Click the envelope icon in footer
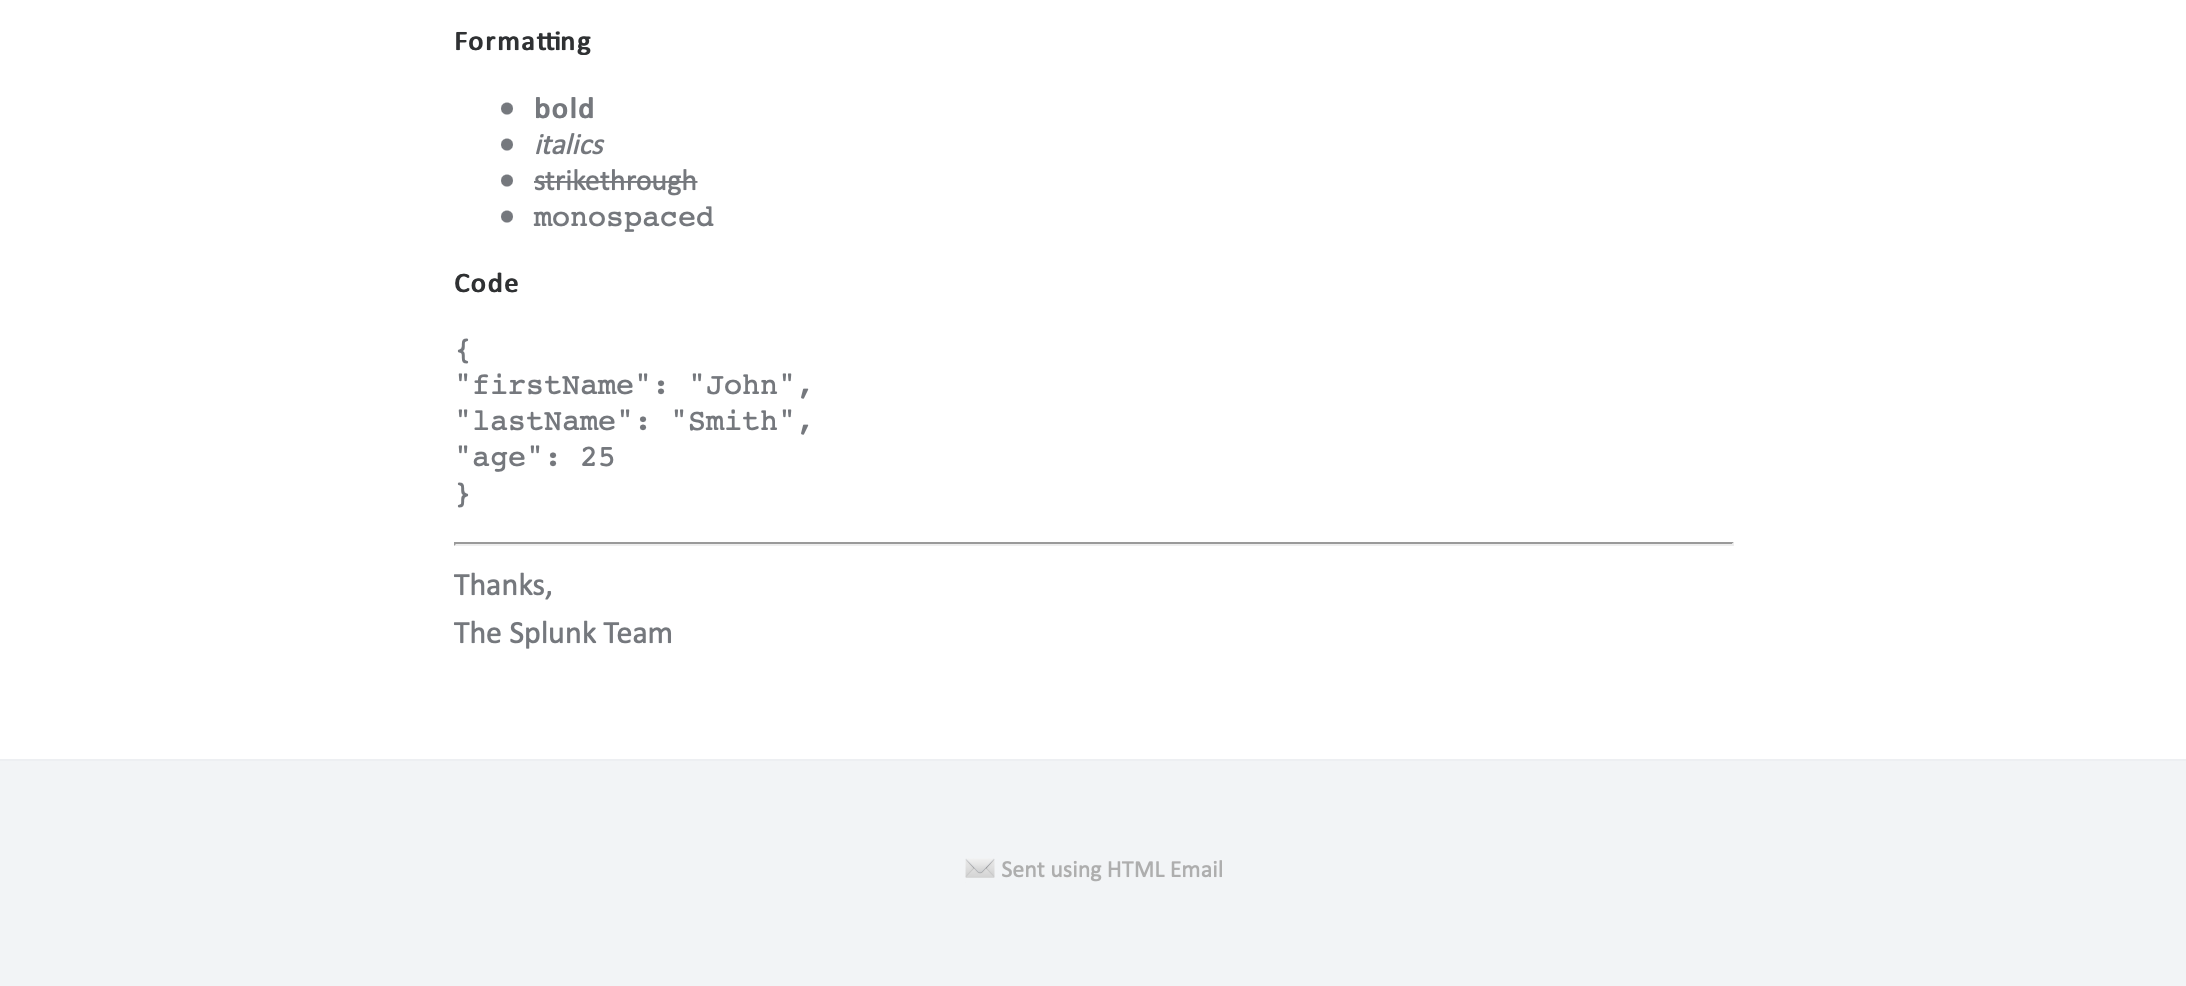The image size is (2186, 986). click(x=979, y=869)
